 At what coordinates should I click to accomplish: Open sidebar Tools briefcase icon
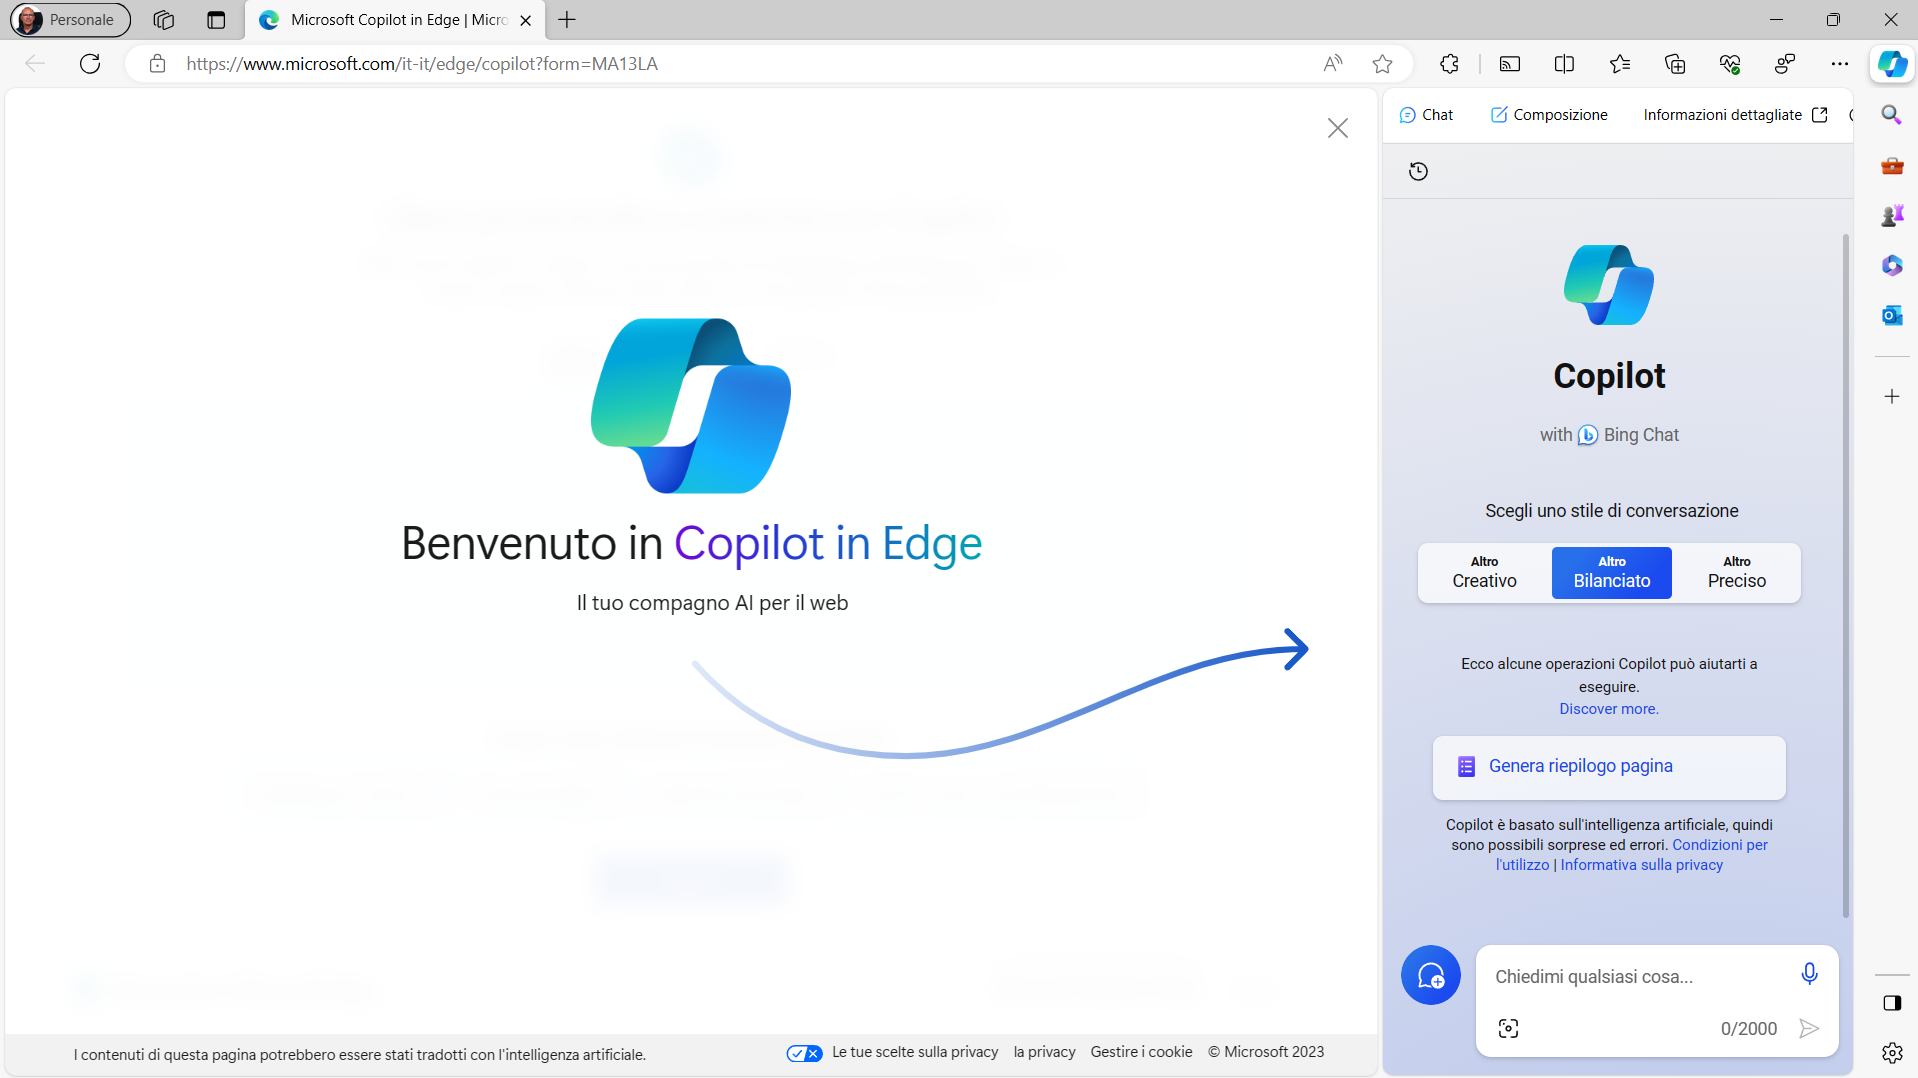point(1891,166)
